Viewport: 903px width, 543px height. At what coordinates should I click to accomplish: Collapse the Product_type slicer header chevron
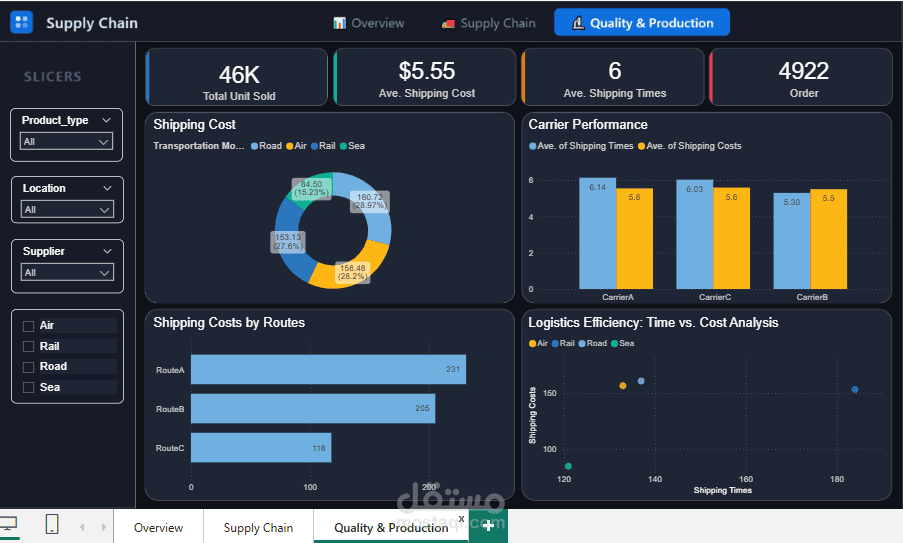click(106, 120)
